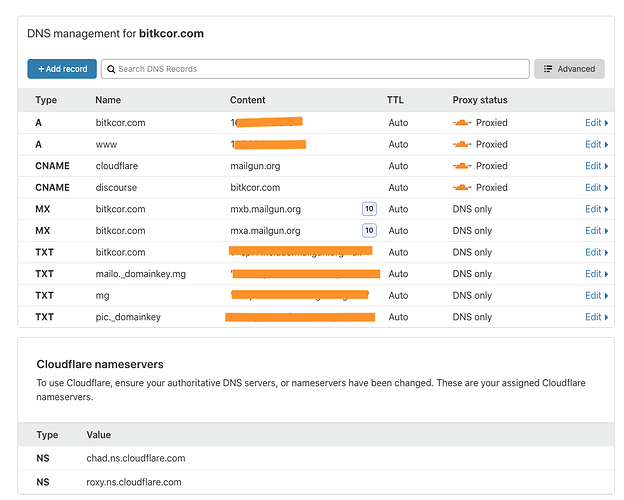
Task: Click the Cloudflare nameservers heading
Action: click(x=100, y=364)
